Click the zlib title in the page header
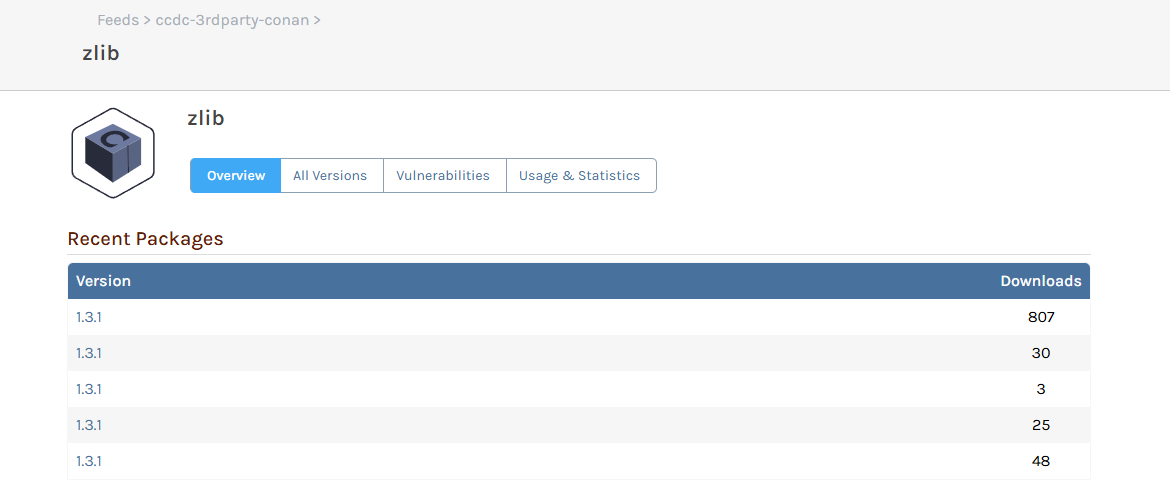 click(101, 53)
